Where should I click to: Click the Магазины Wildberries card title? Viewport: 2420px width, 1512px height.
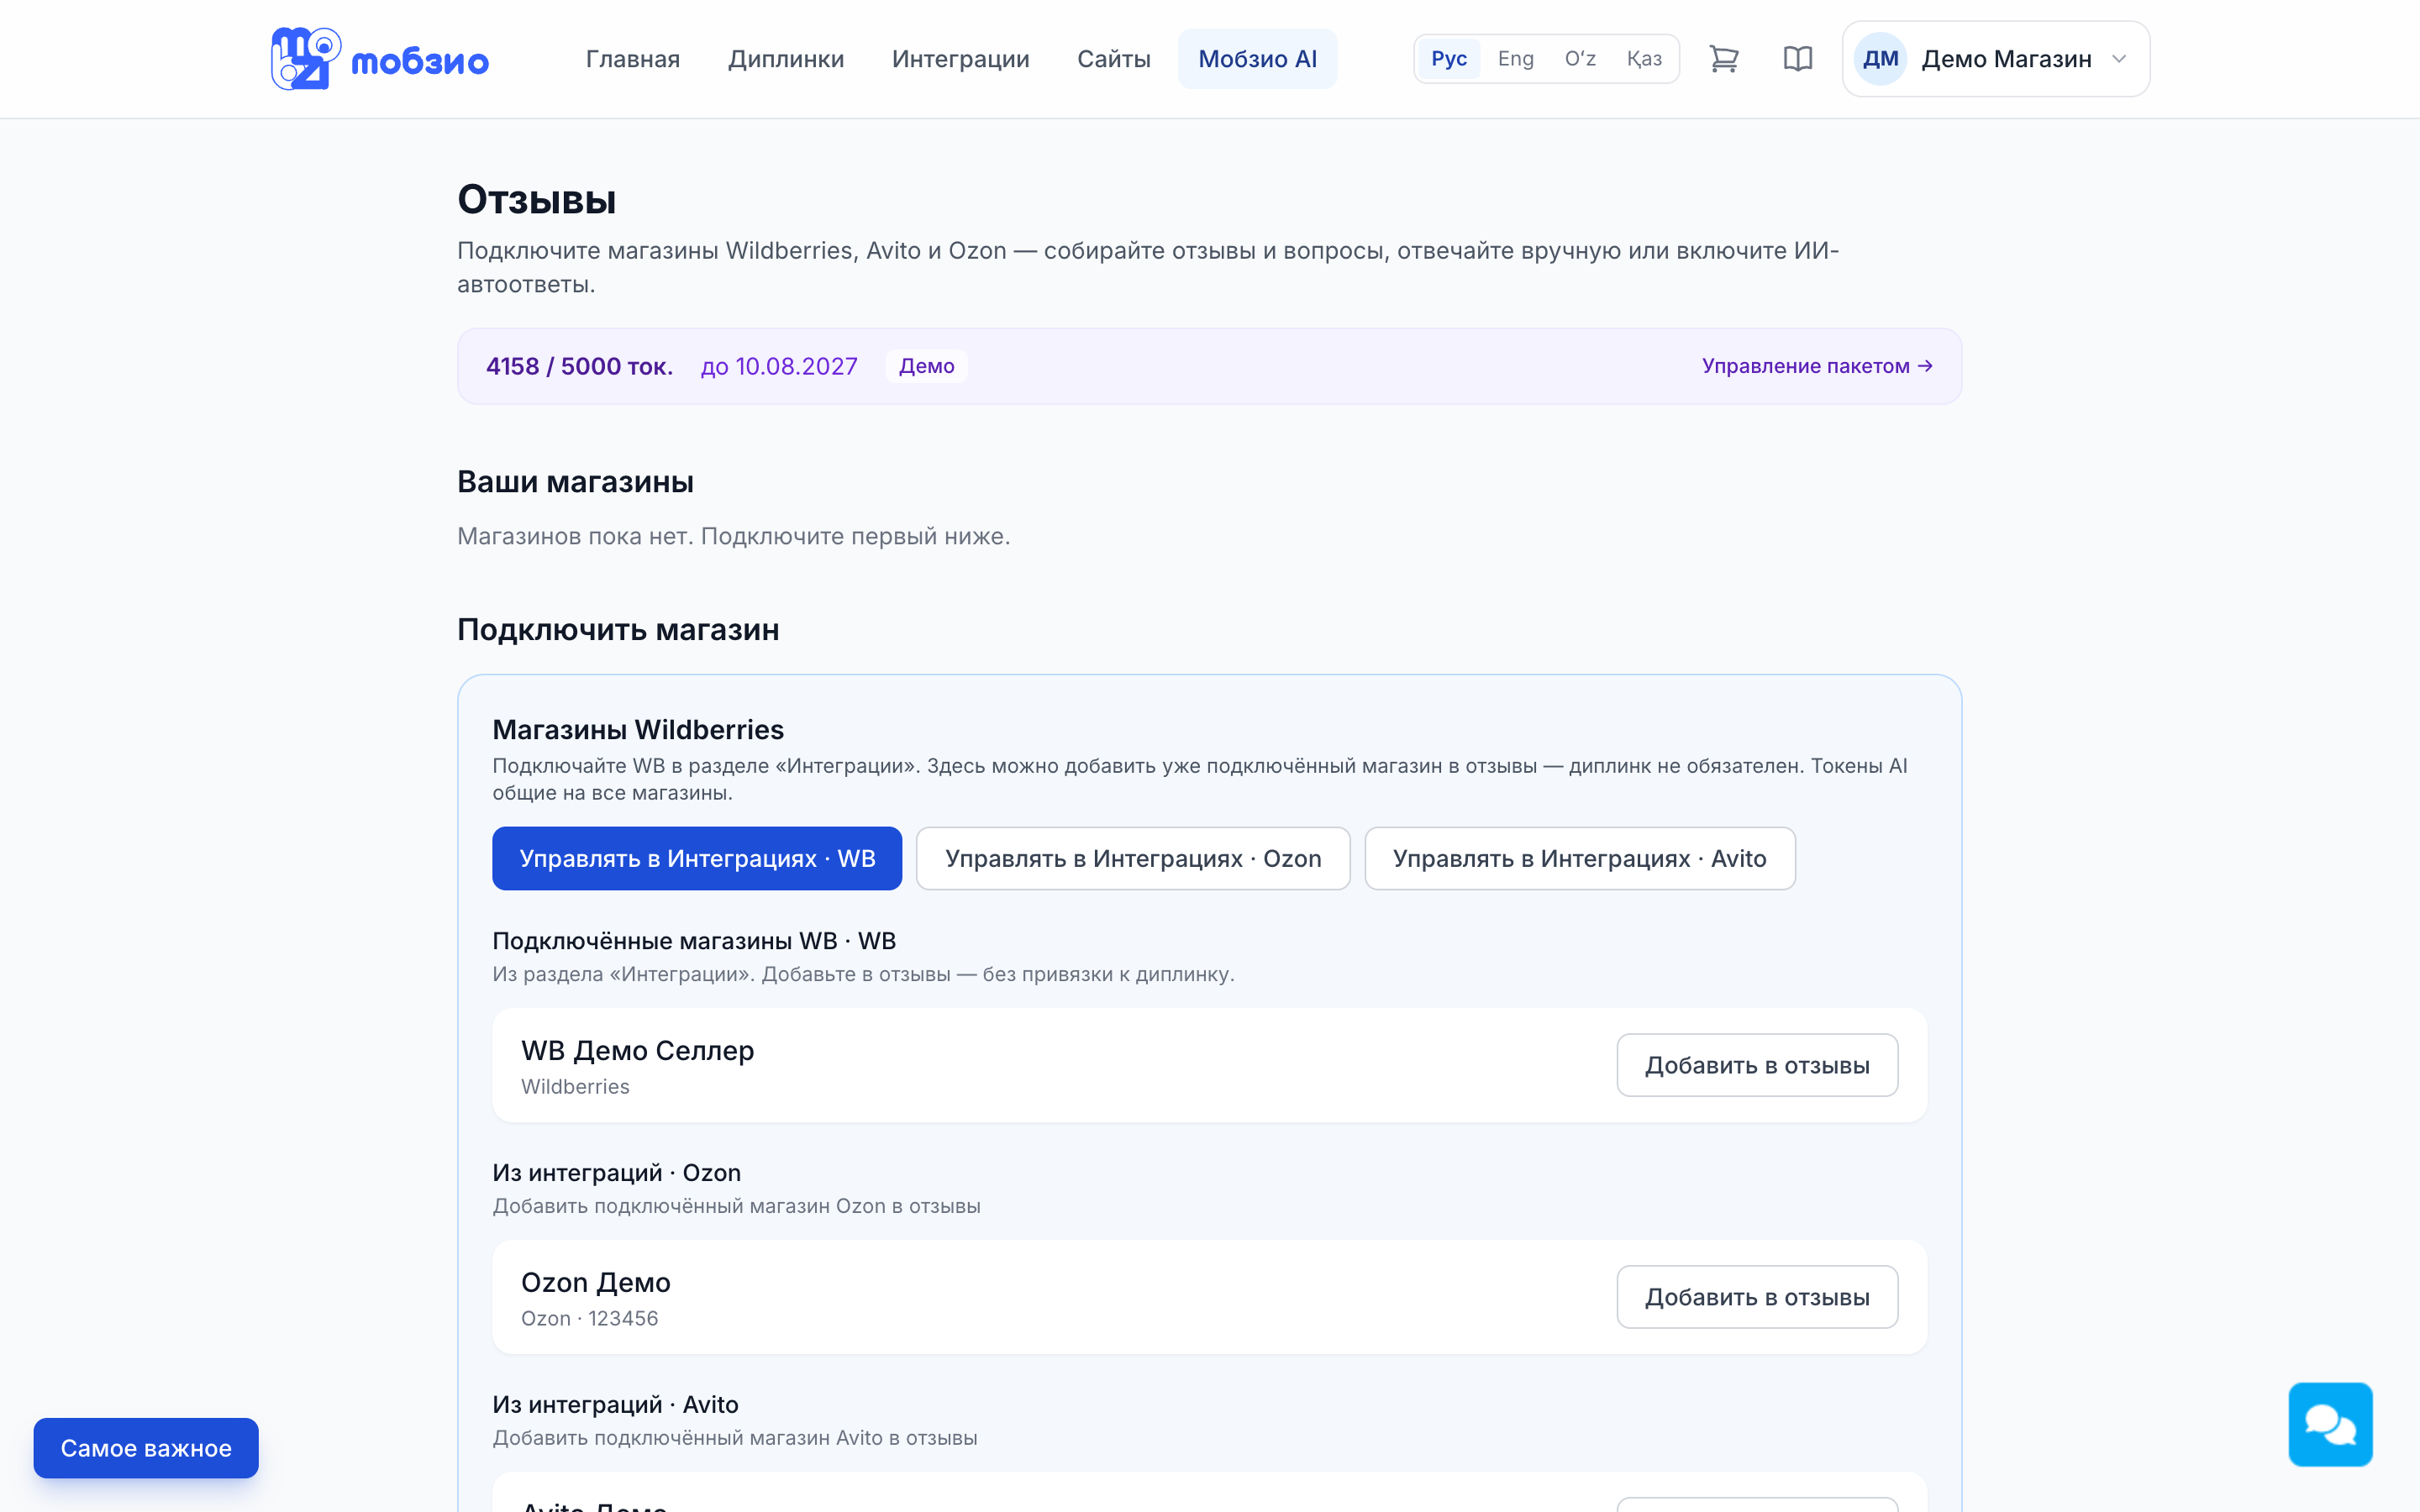(x=638, y=730)
